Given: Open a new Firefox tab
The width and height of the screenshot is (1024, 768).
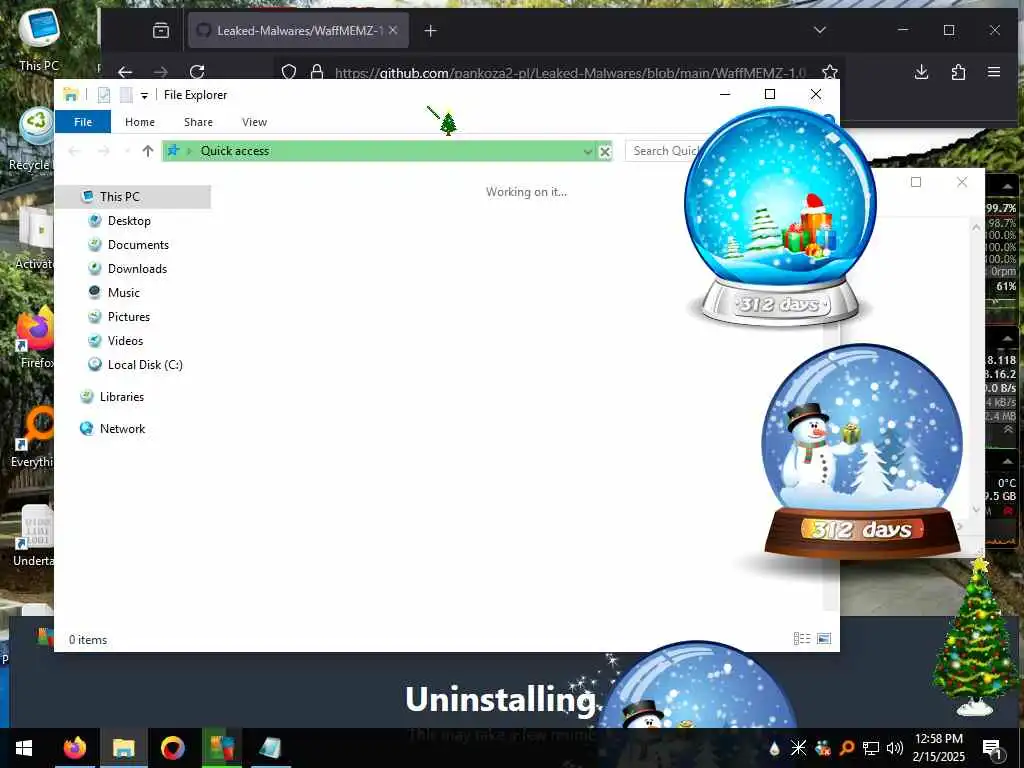Looking at the screenshot, I should pyautogui.click(x=430, y=31).
